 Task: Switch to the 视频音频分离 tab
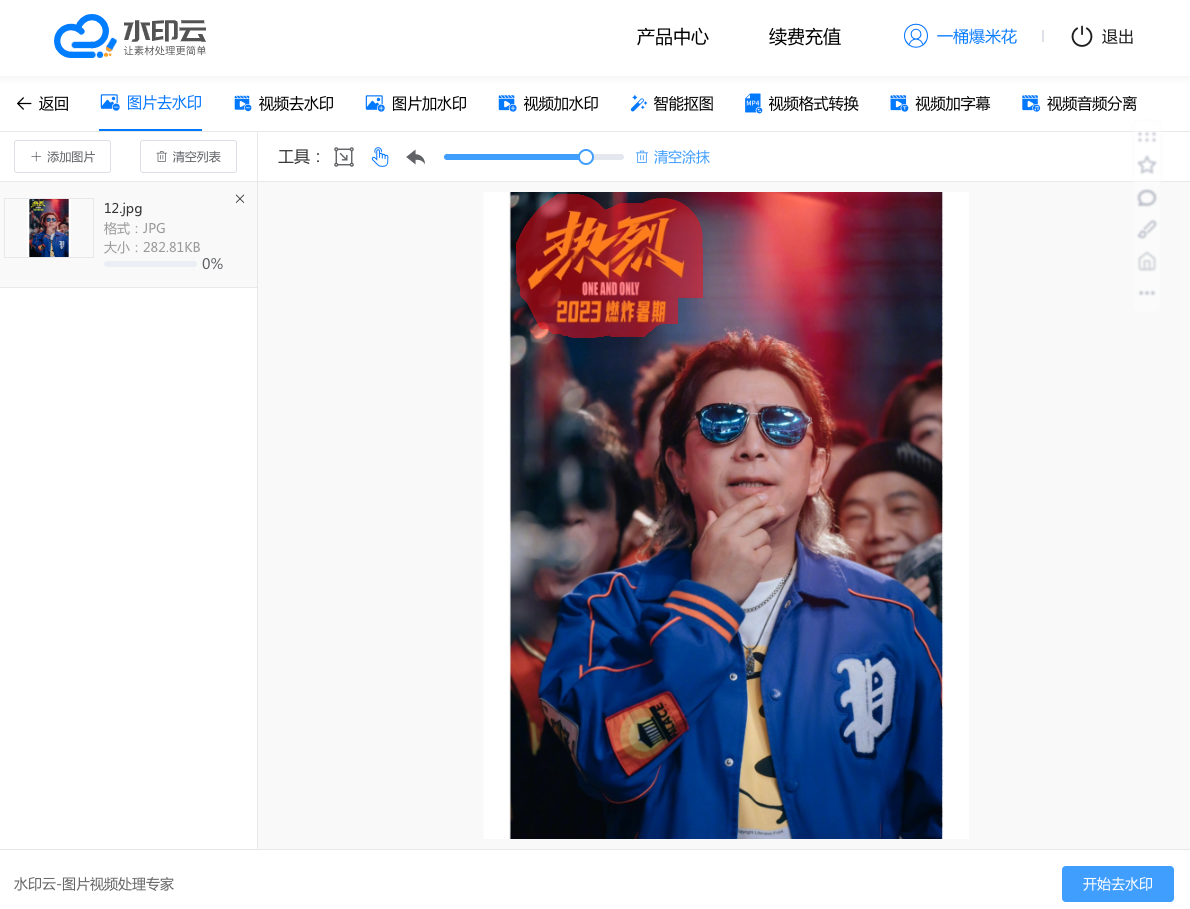pyautogui.click(x=1091, y=103)
